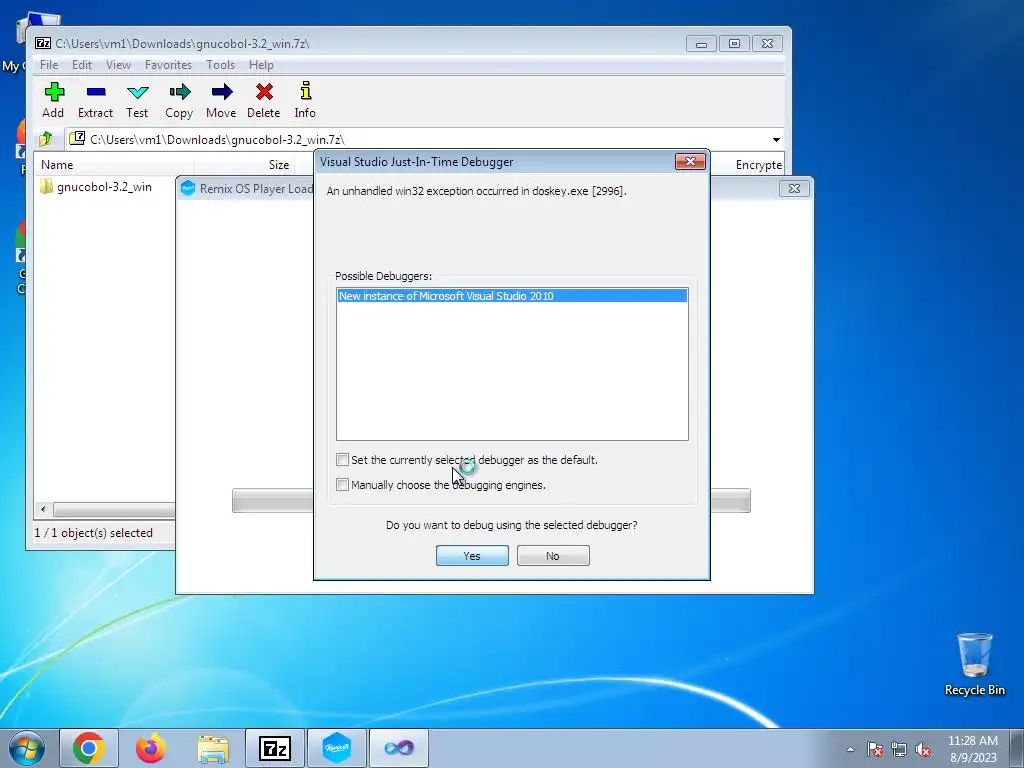
Task: Click the network tray icon
Action: point(899,749)
